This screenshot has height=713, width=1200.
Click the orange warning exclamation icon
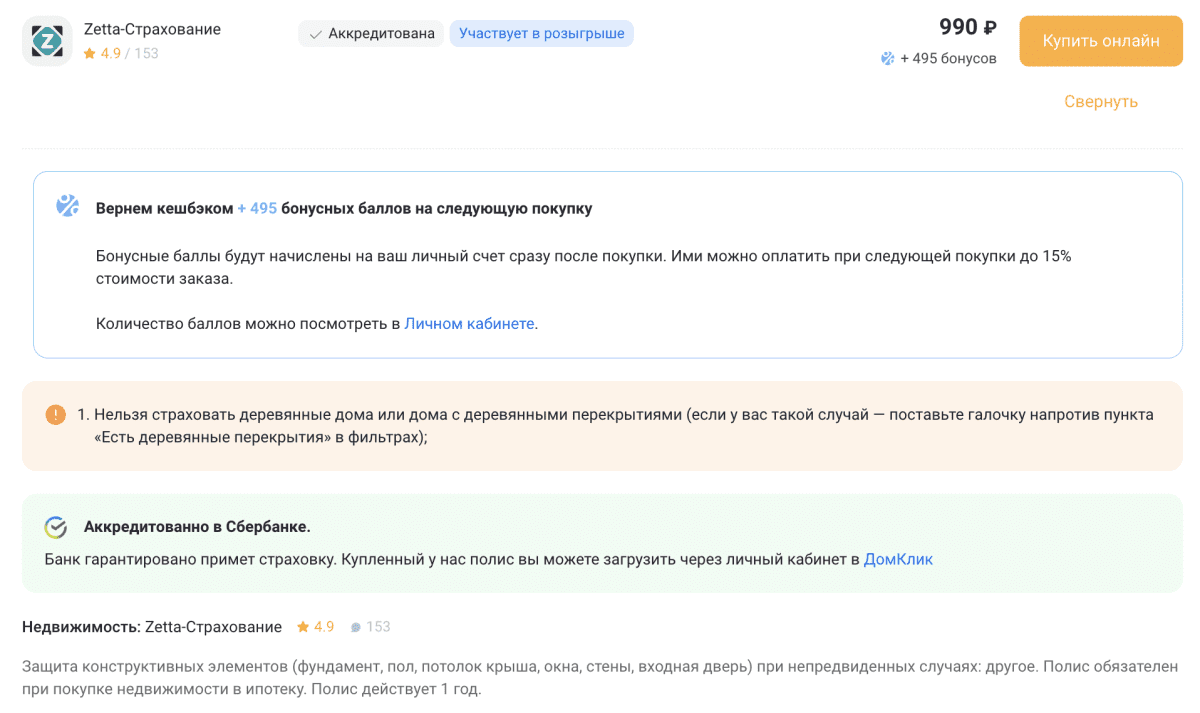[56, 414]
